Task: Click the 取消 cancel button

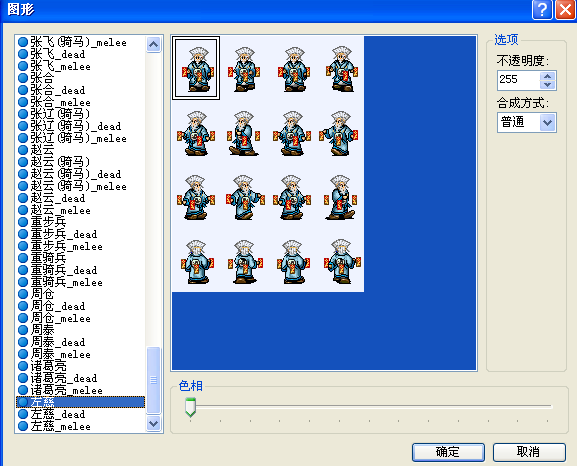Action: click(x=529, y=452)
